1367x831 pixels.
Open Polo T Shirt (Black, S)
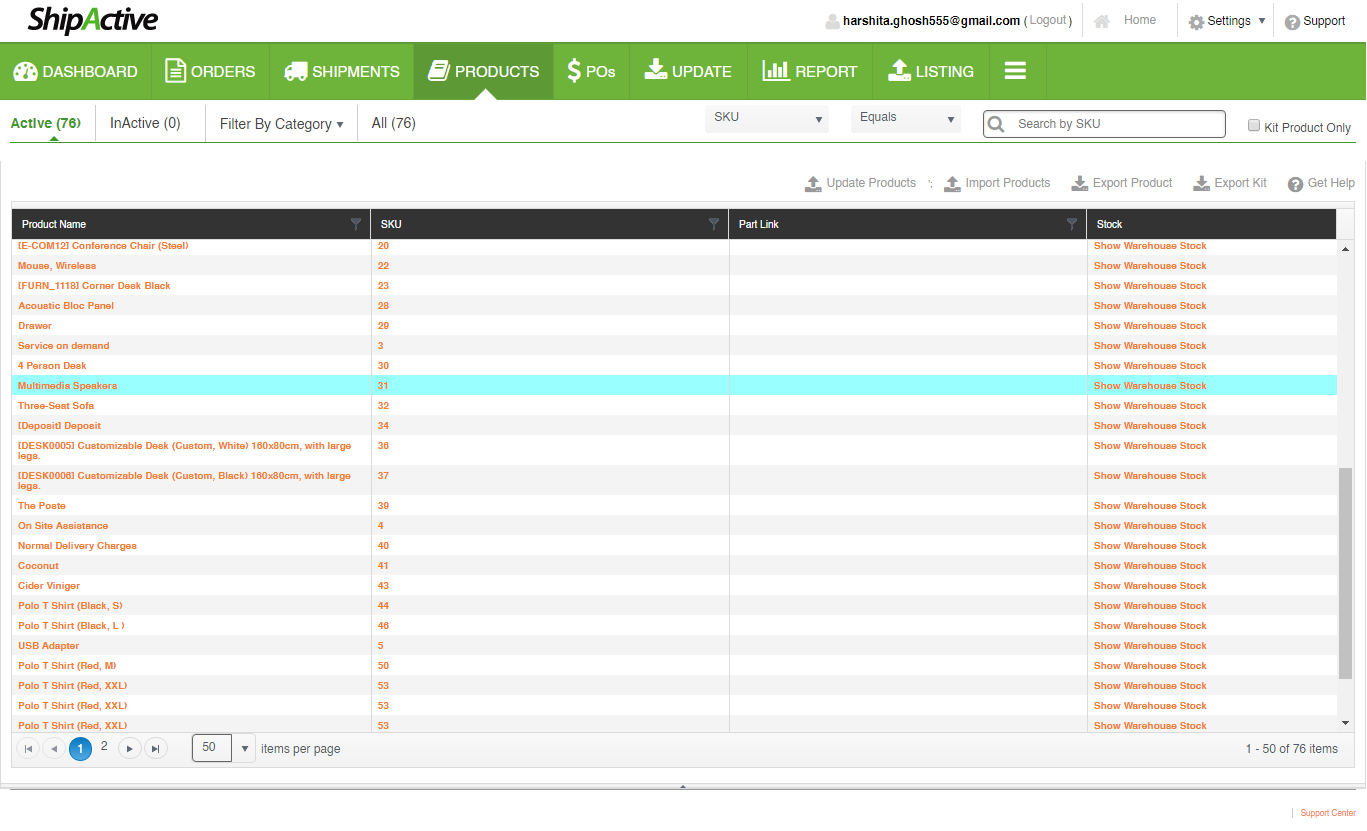click(70, 606)
